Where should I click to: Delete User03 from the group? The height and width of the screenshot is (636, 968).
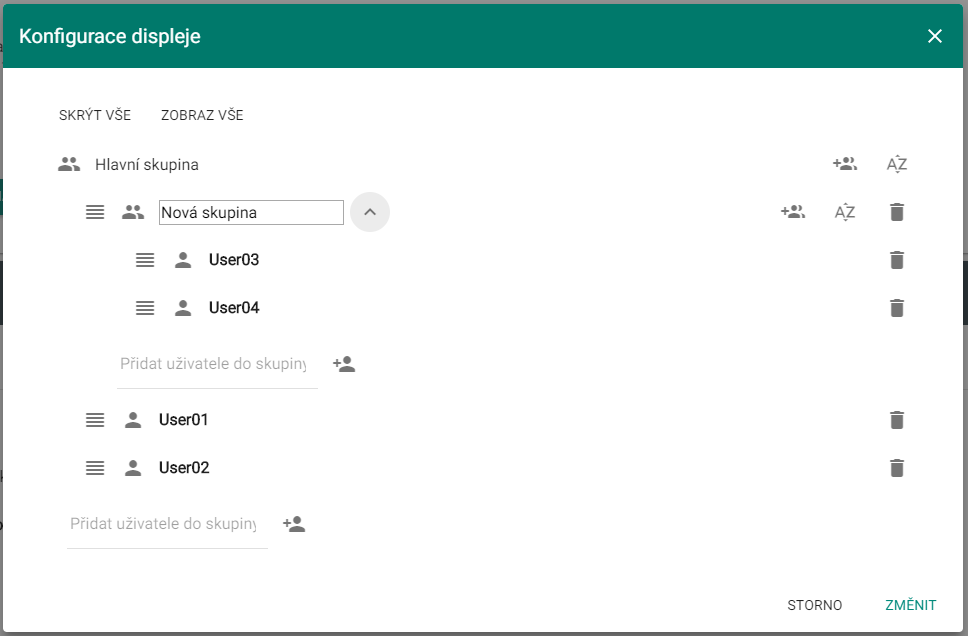897,260
